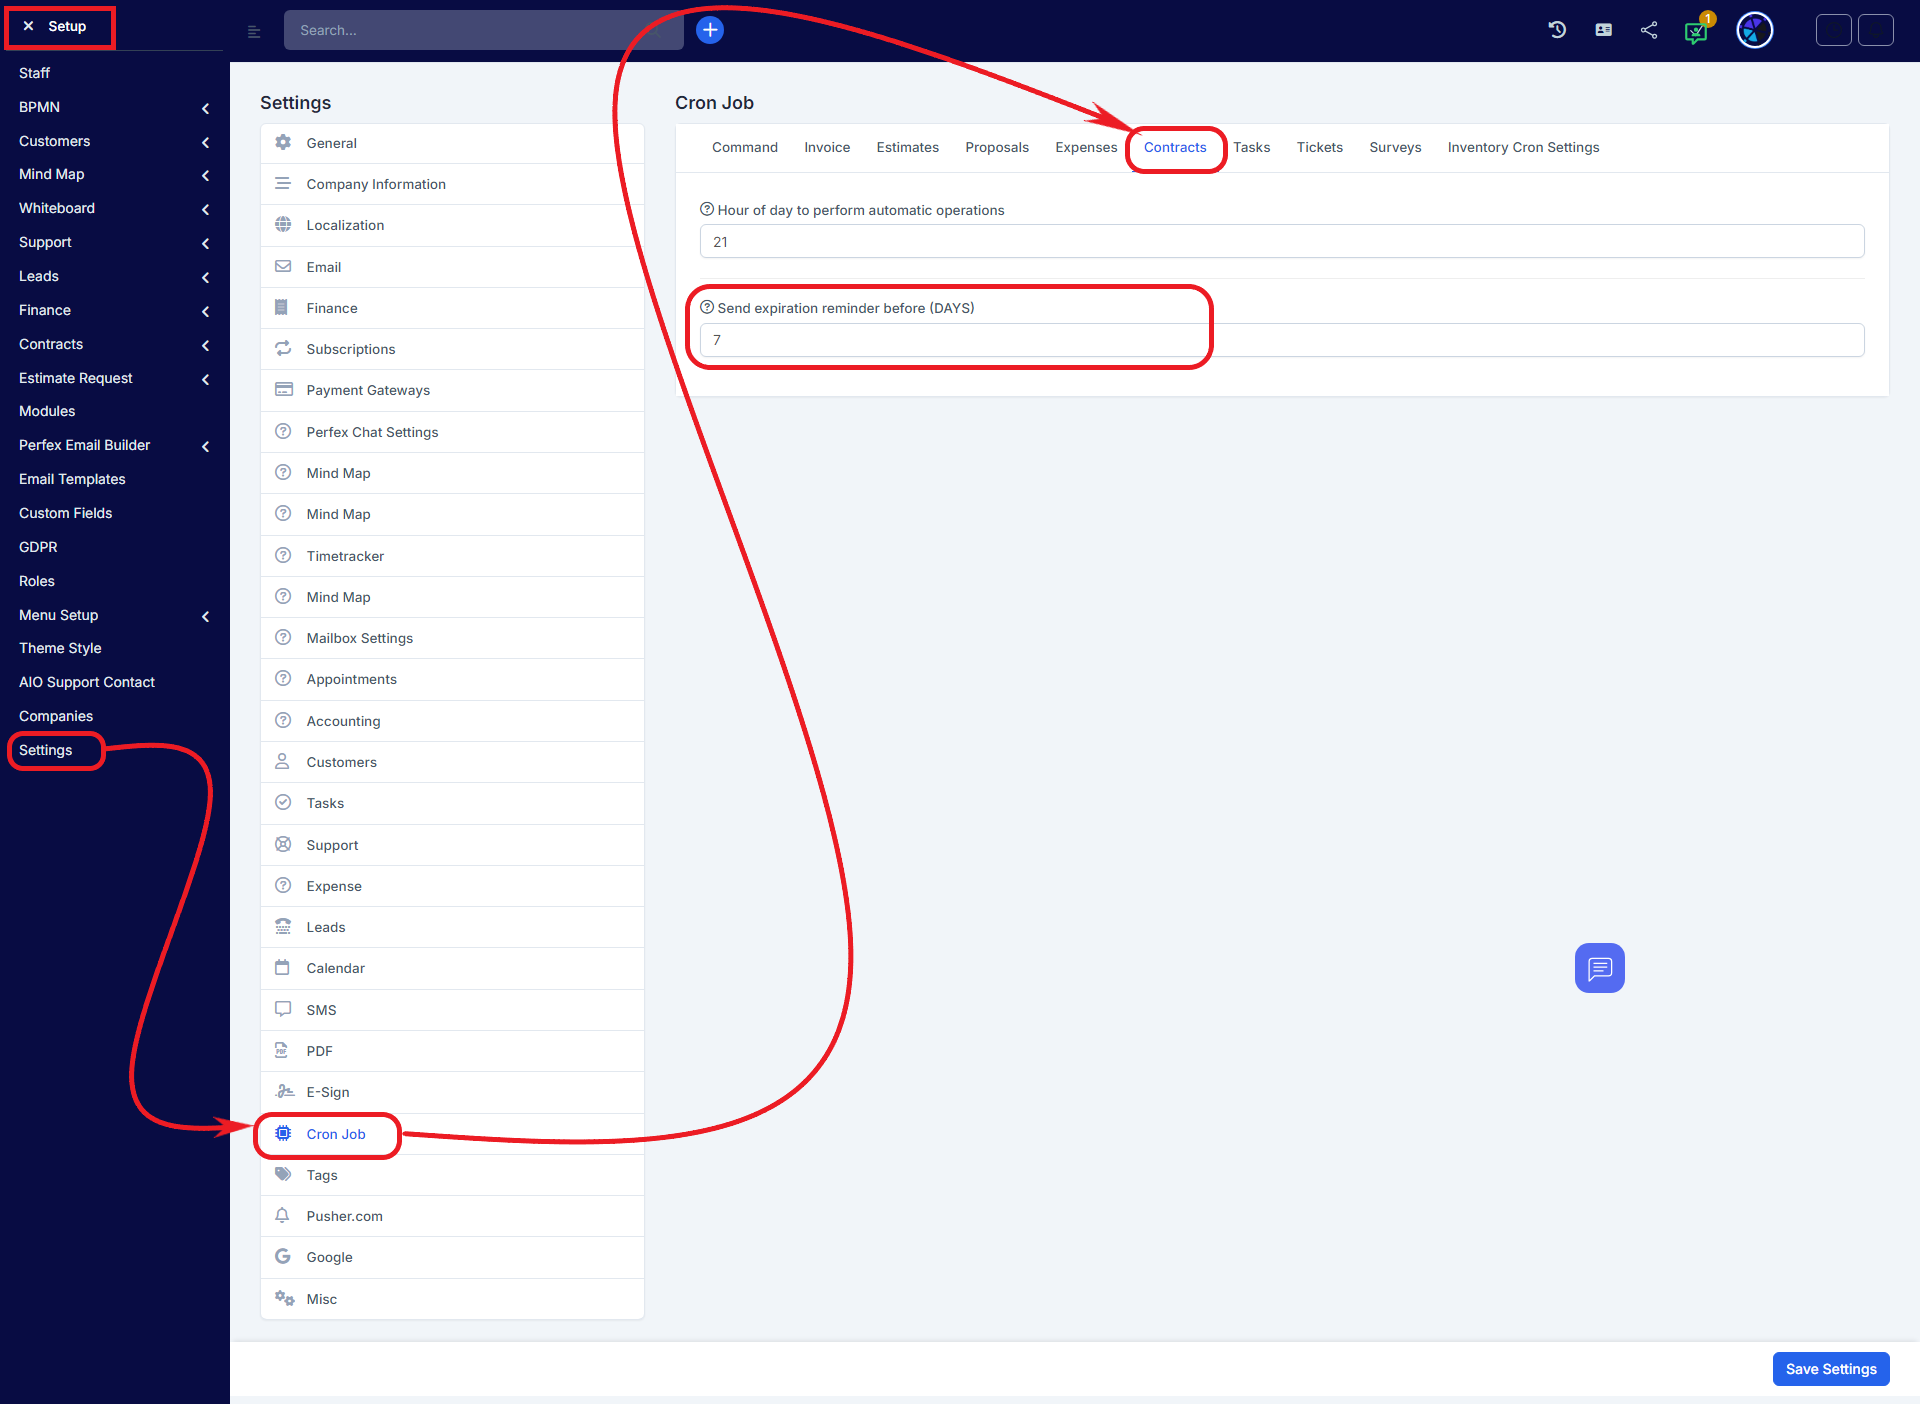Click the floating chat bubble icon

click(1600, 967)
